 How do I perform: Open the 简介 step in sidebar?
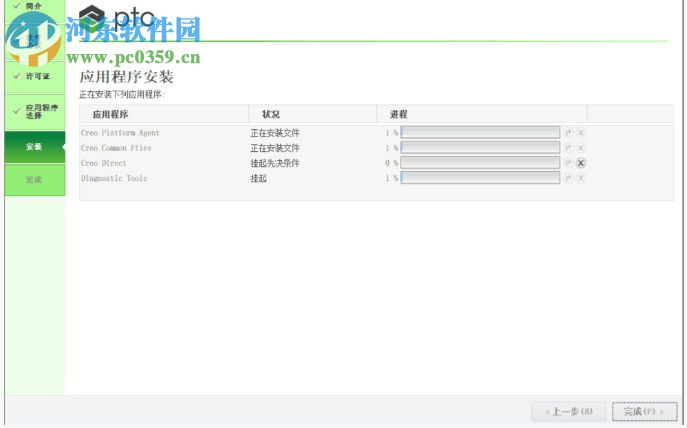point(35,6)
